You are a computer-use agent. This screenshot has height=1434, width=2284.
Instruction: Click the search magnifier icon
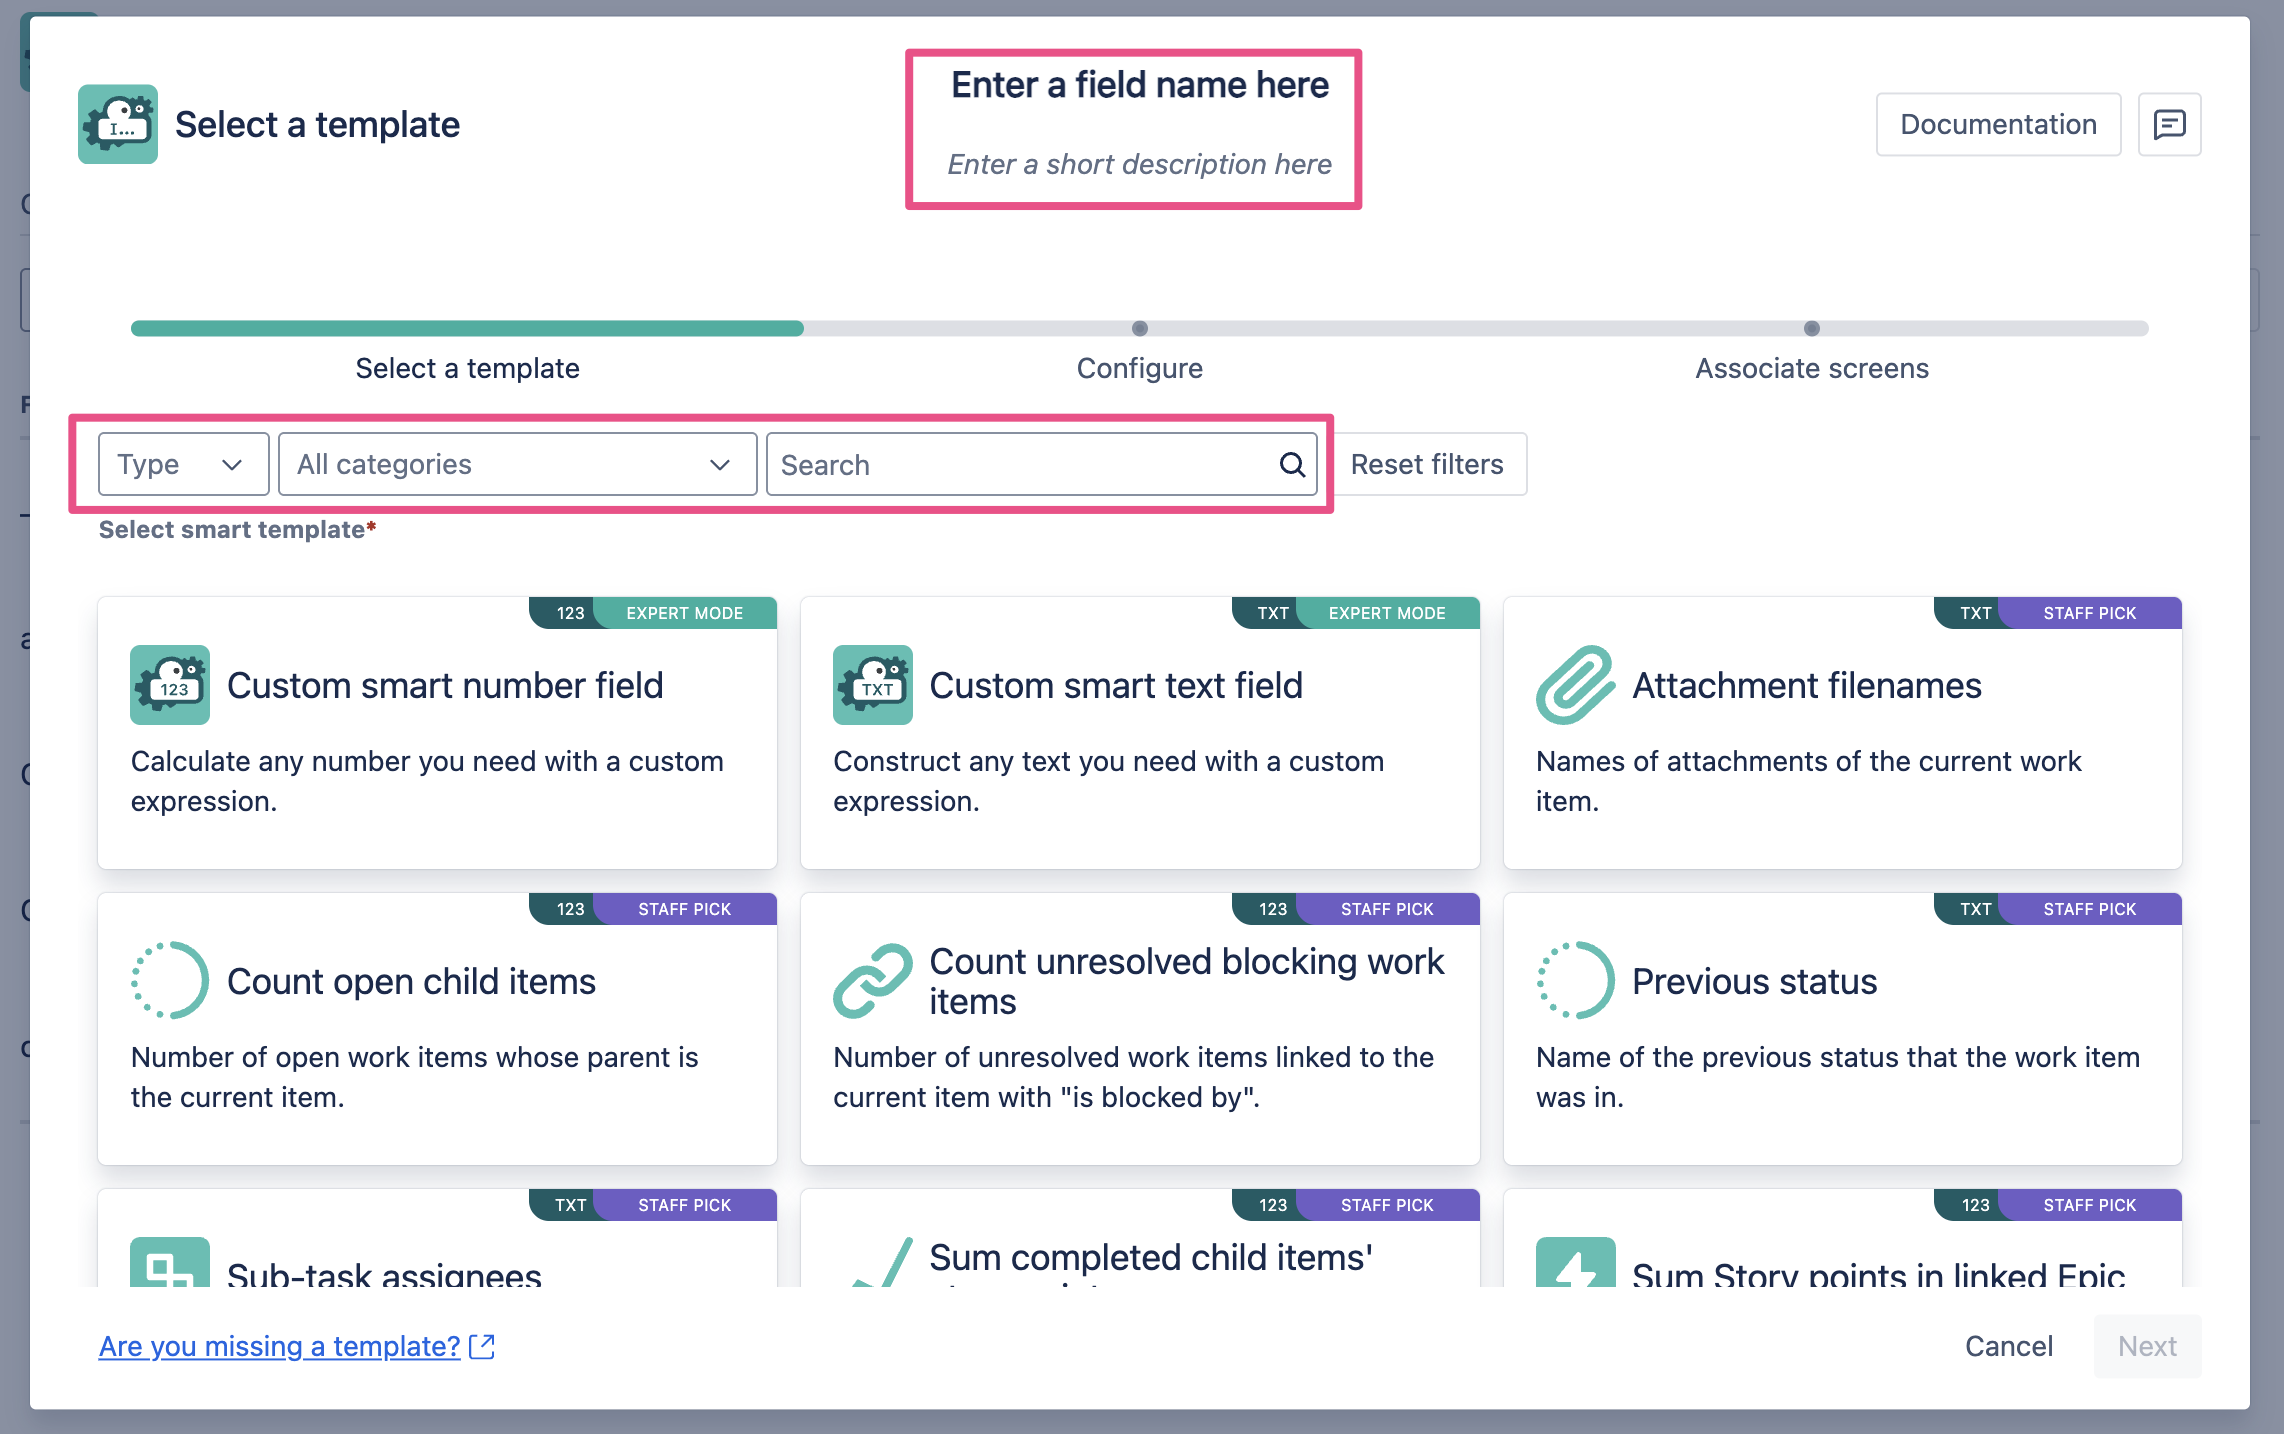[x=1292, y=464]
